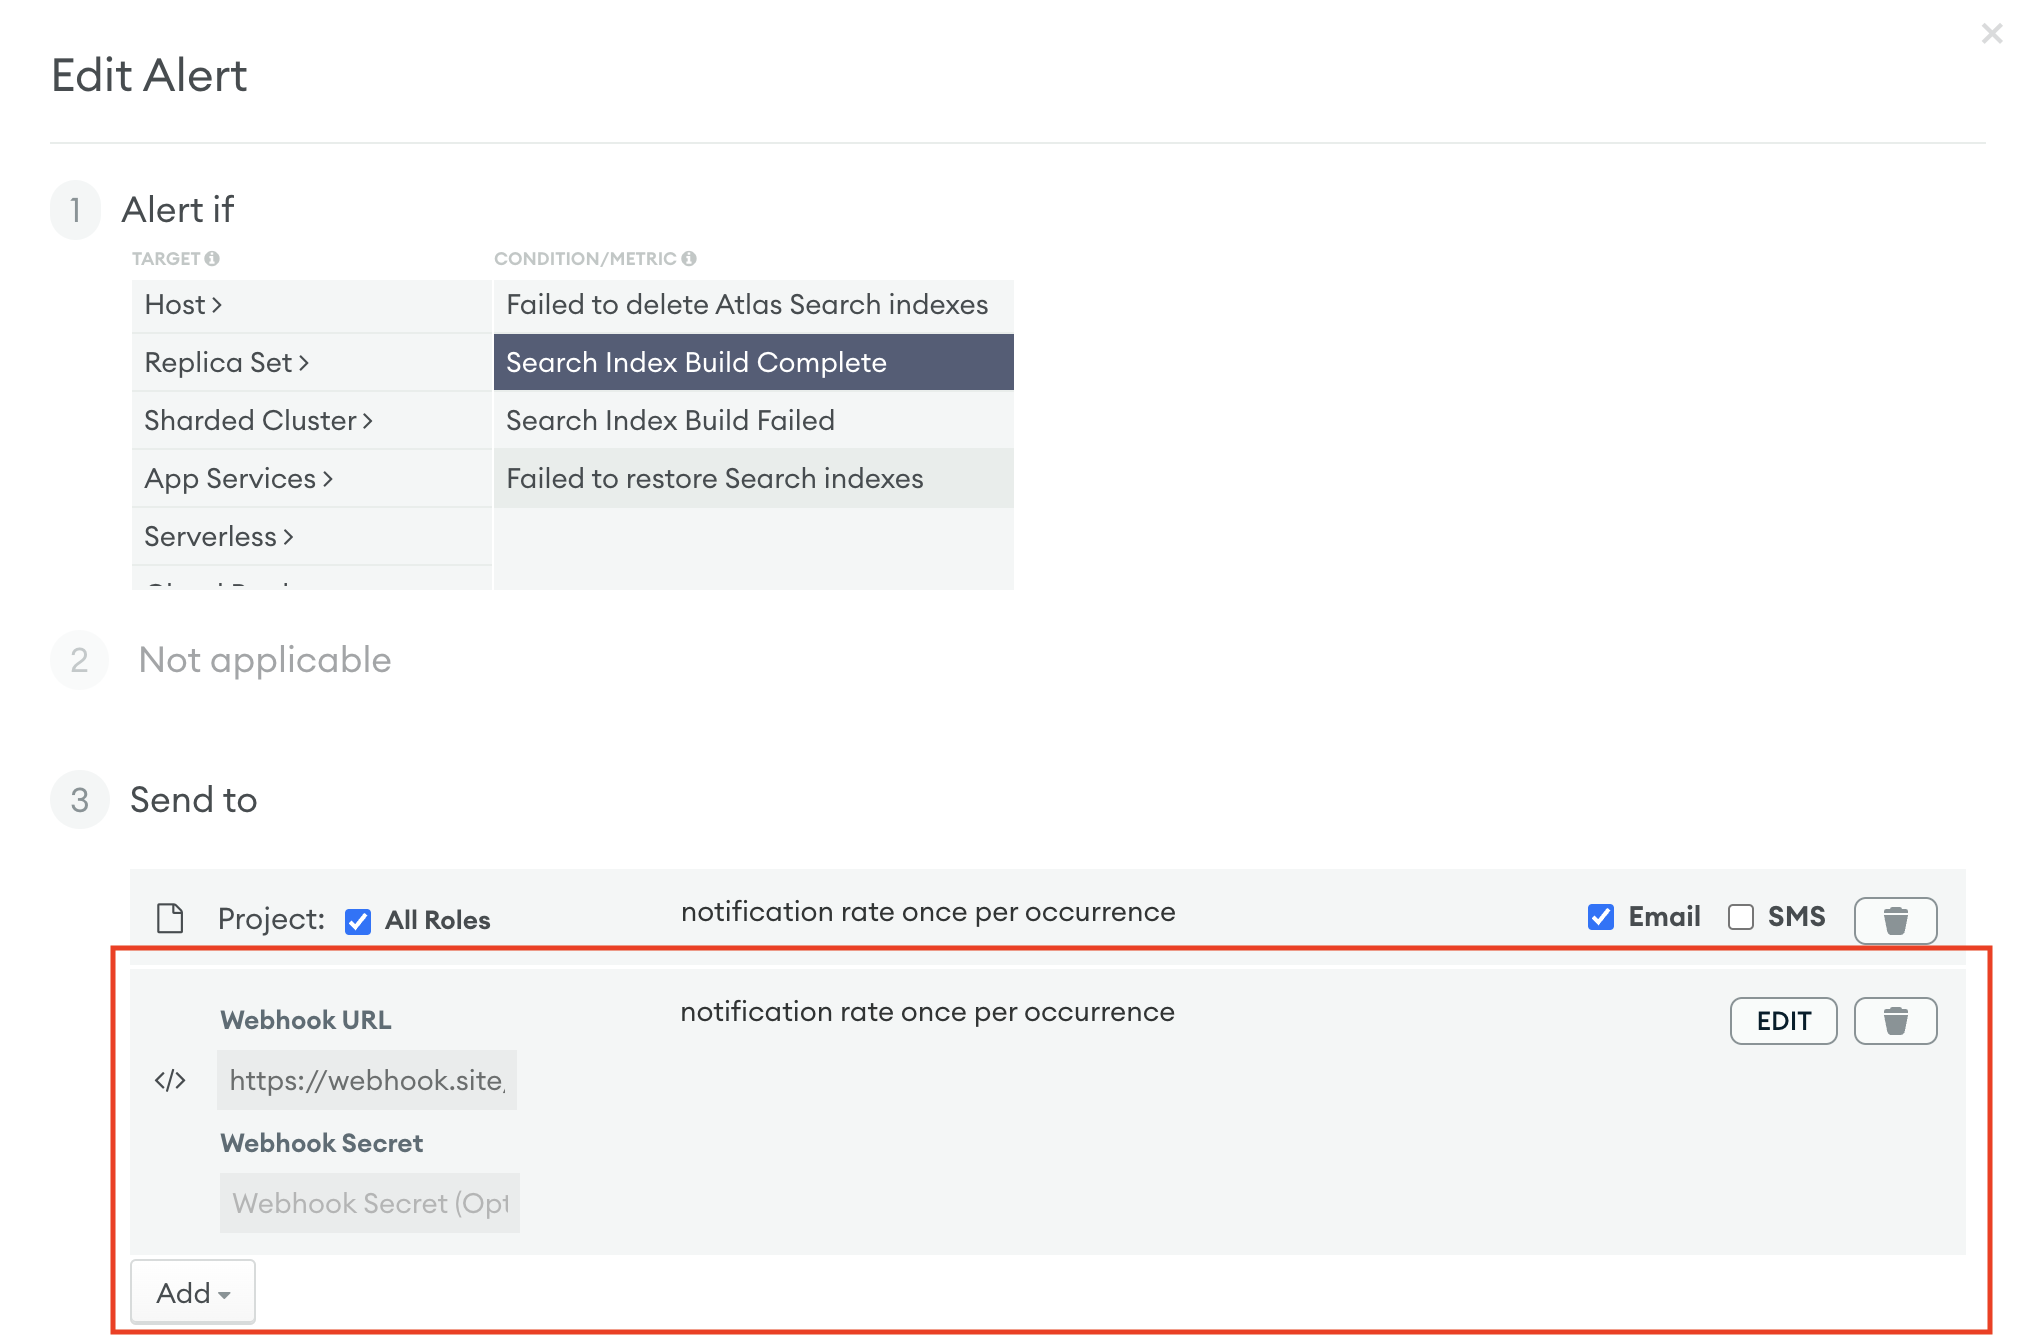Click the Webhook Secret input field
Image resolution: width=2018 pixels, height=1340 pixels.
pos(369,1203)
